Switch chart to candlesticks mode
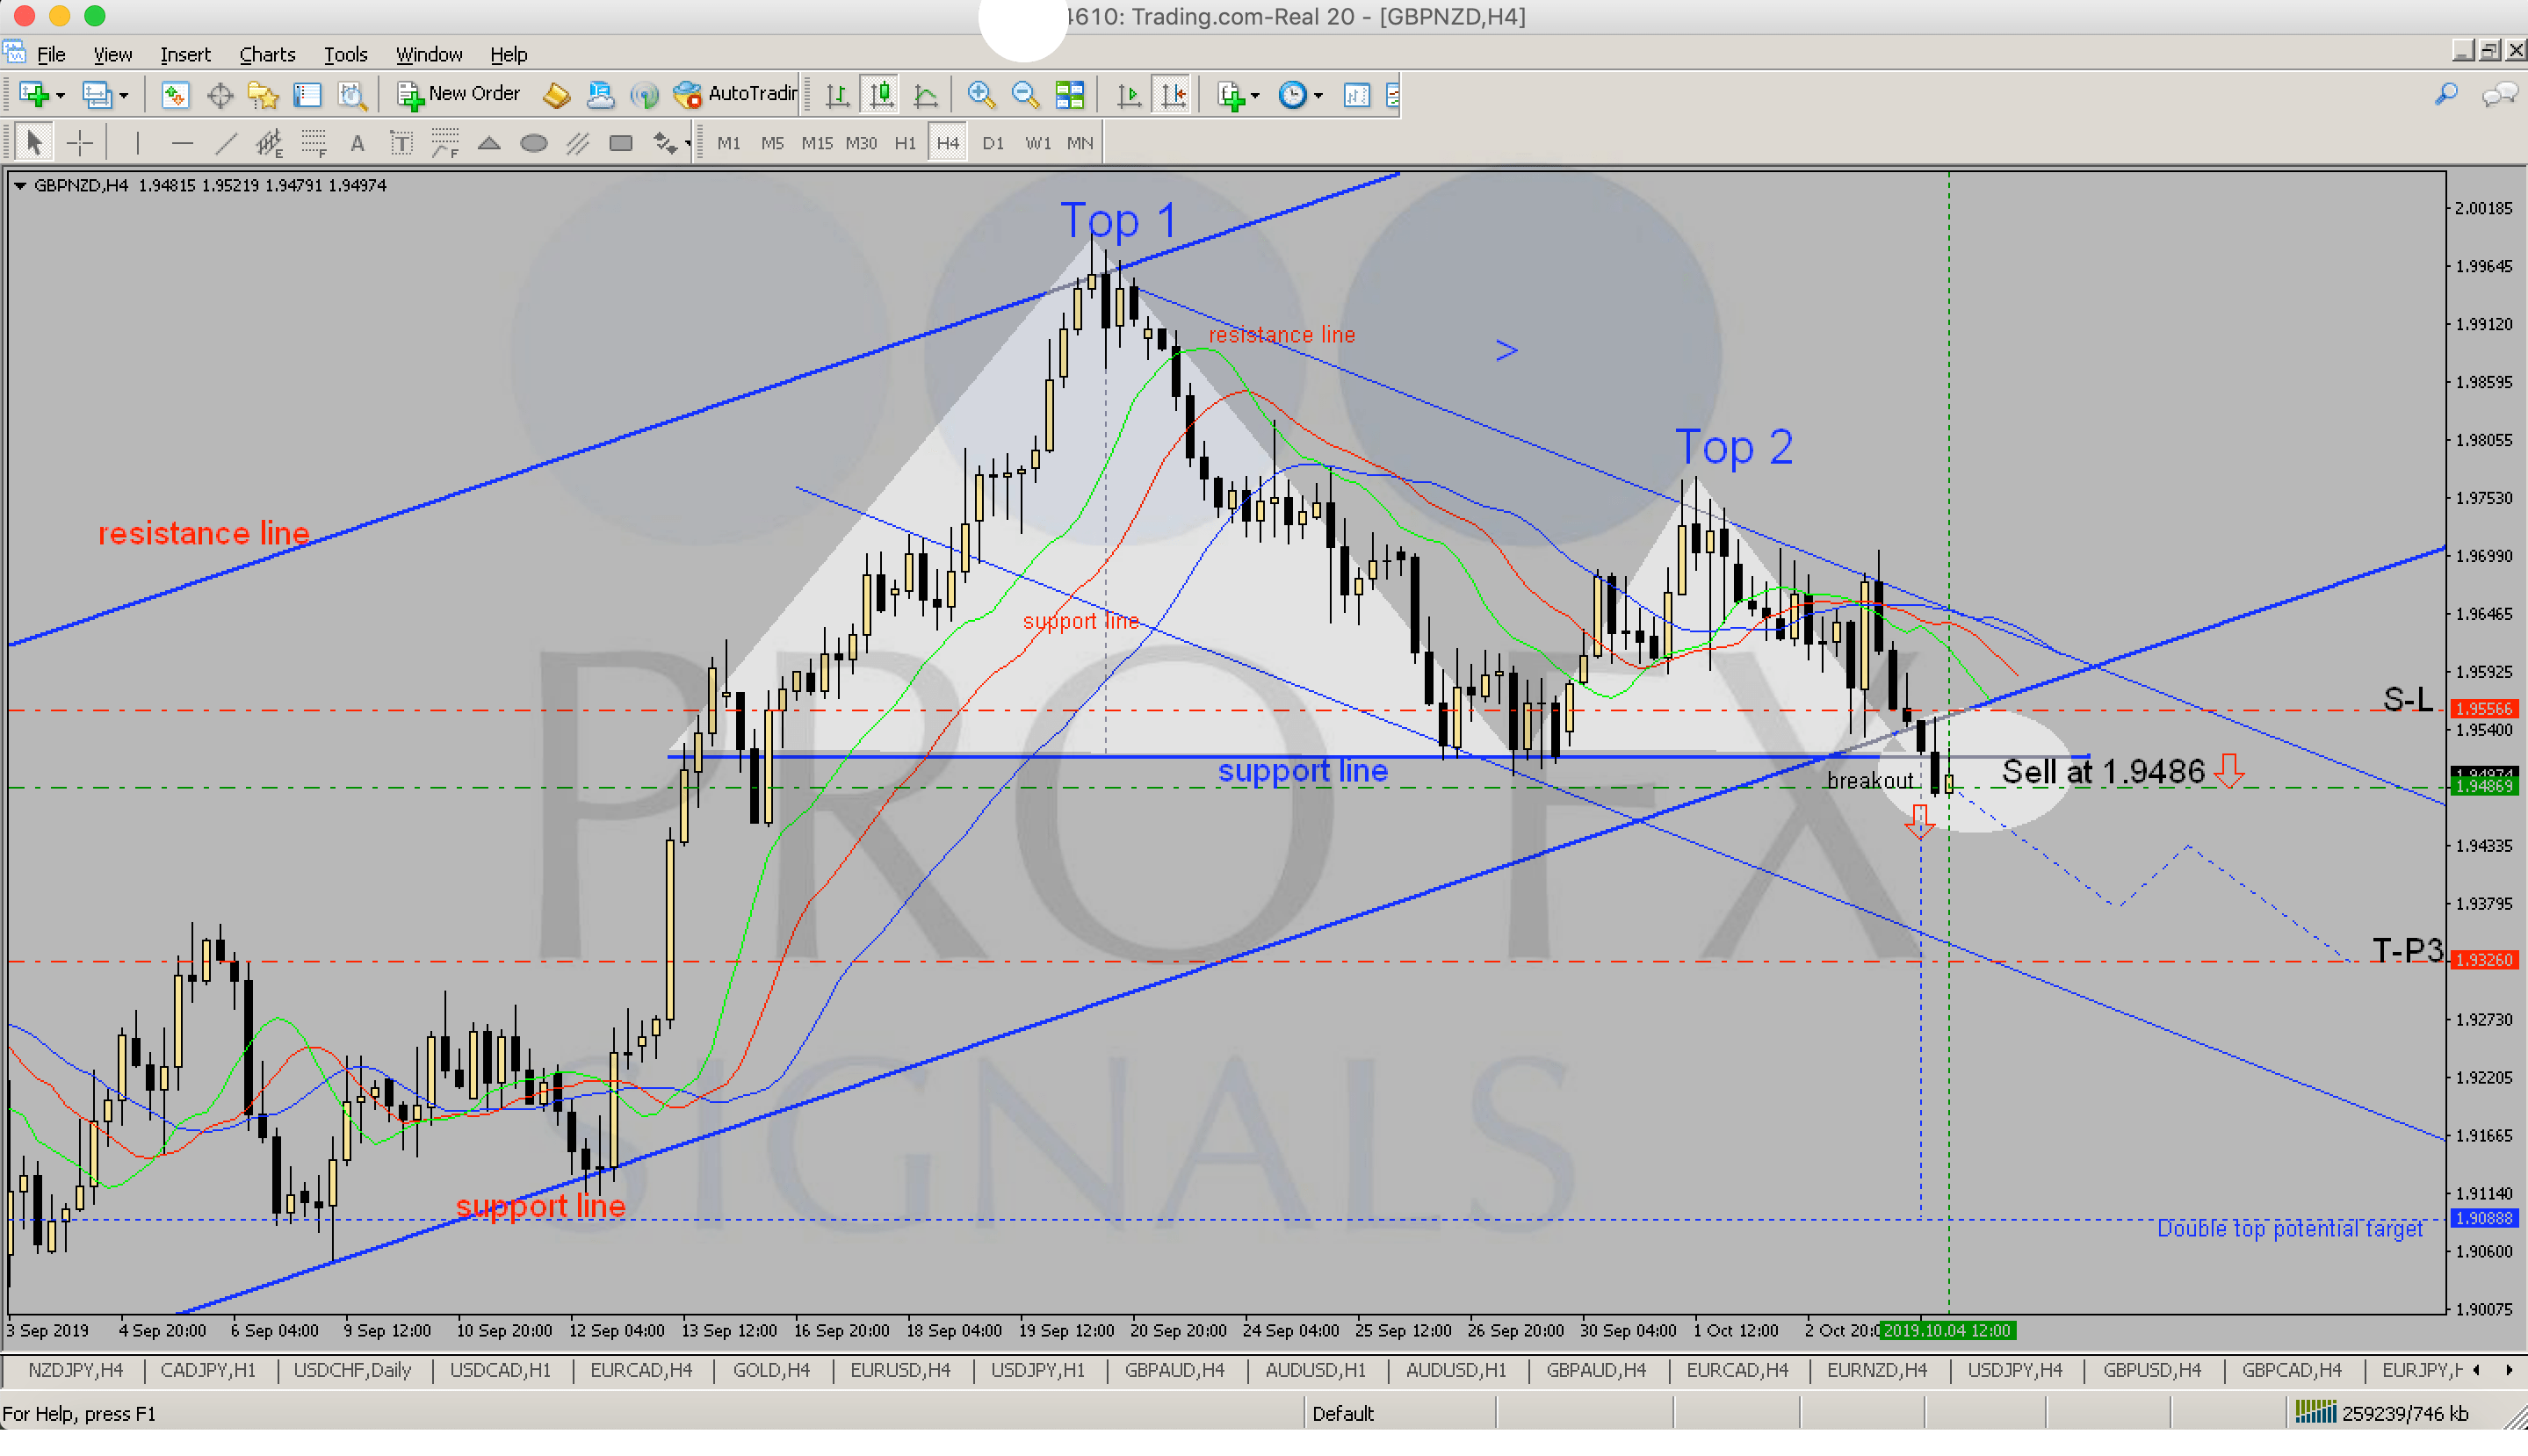 (881, 95)
